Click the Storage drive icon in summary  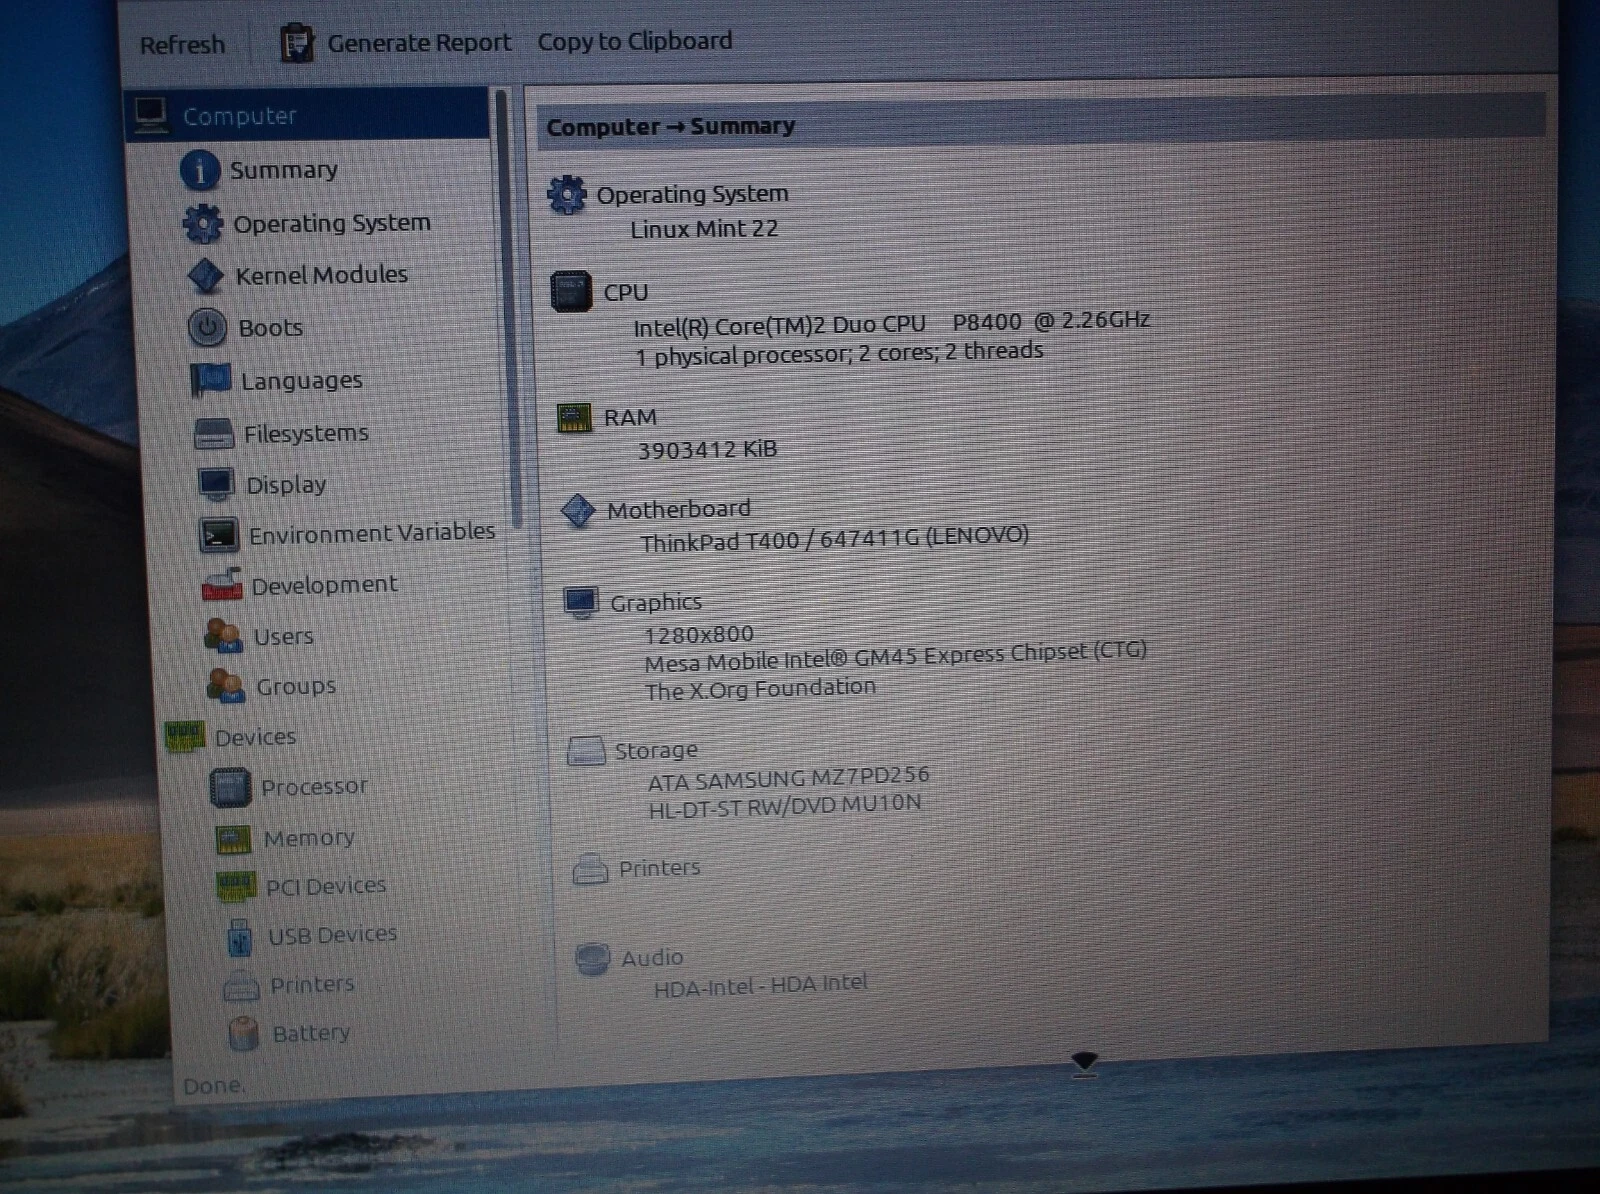[x=586, y=750]
